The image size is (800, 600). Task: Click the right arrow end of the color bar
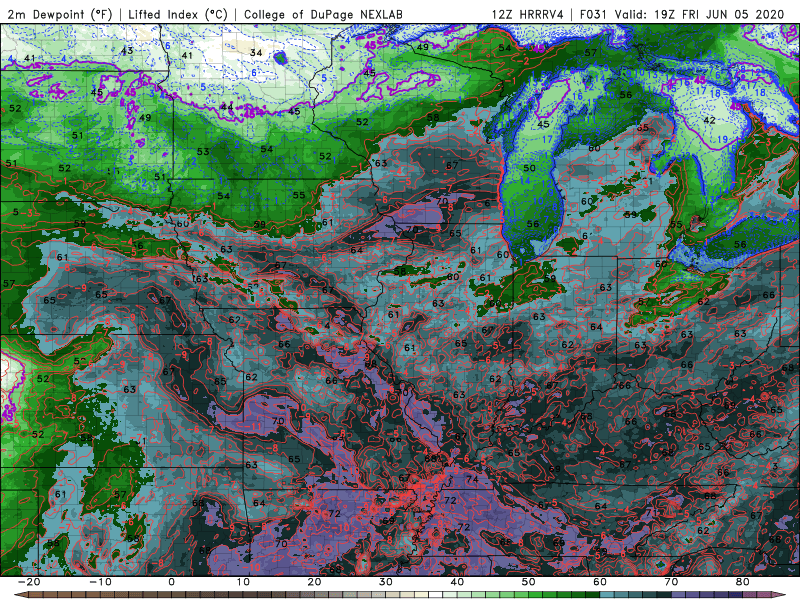coord(780,595)
